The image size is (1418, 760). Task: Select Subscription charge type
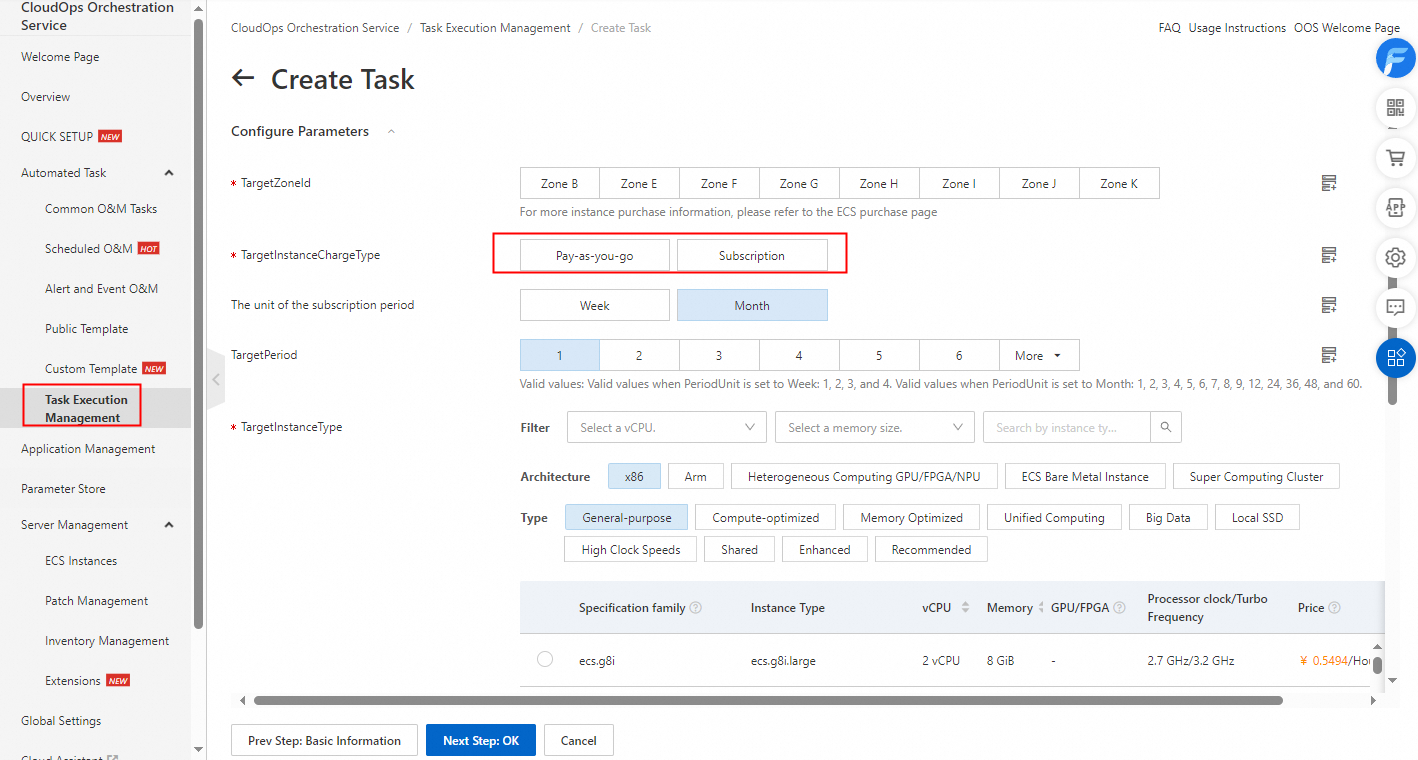coord(752,255)
